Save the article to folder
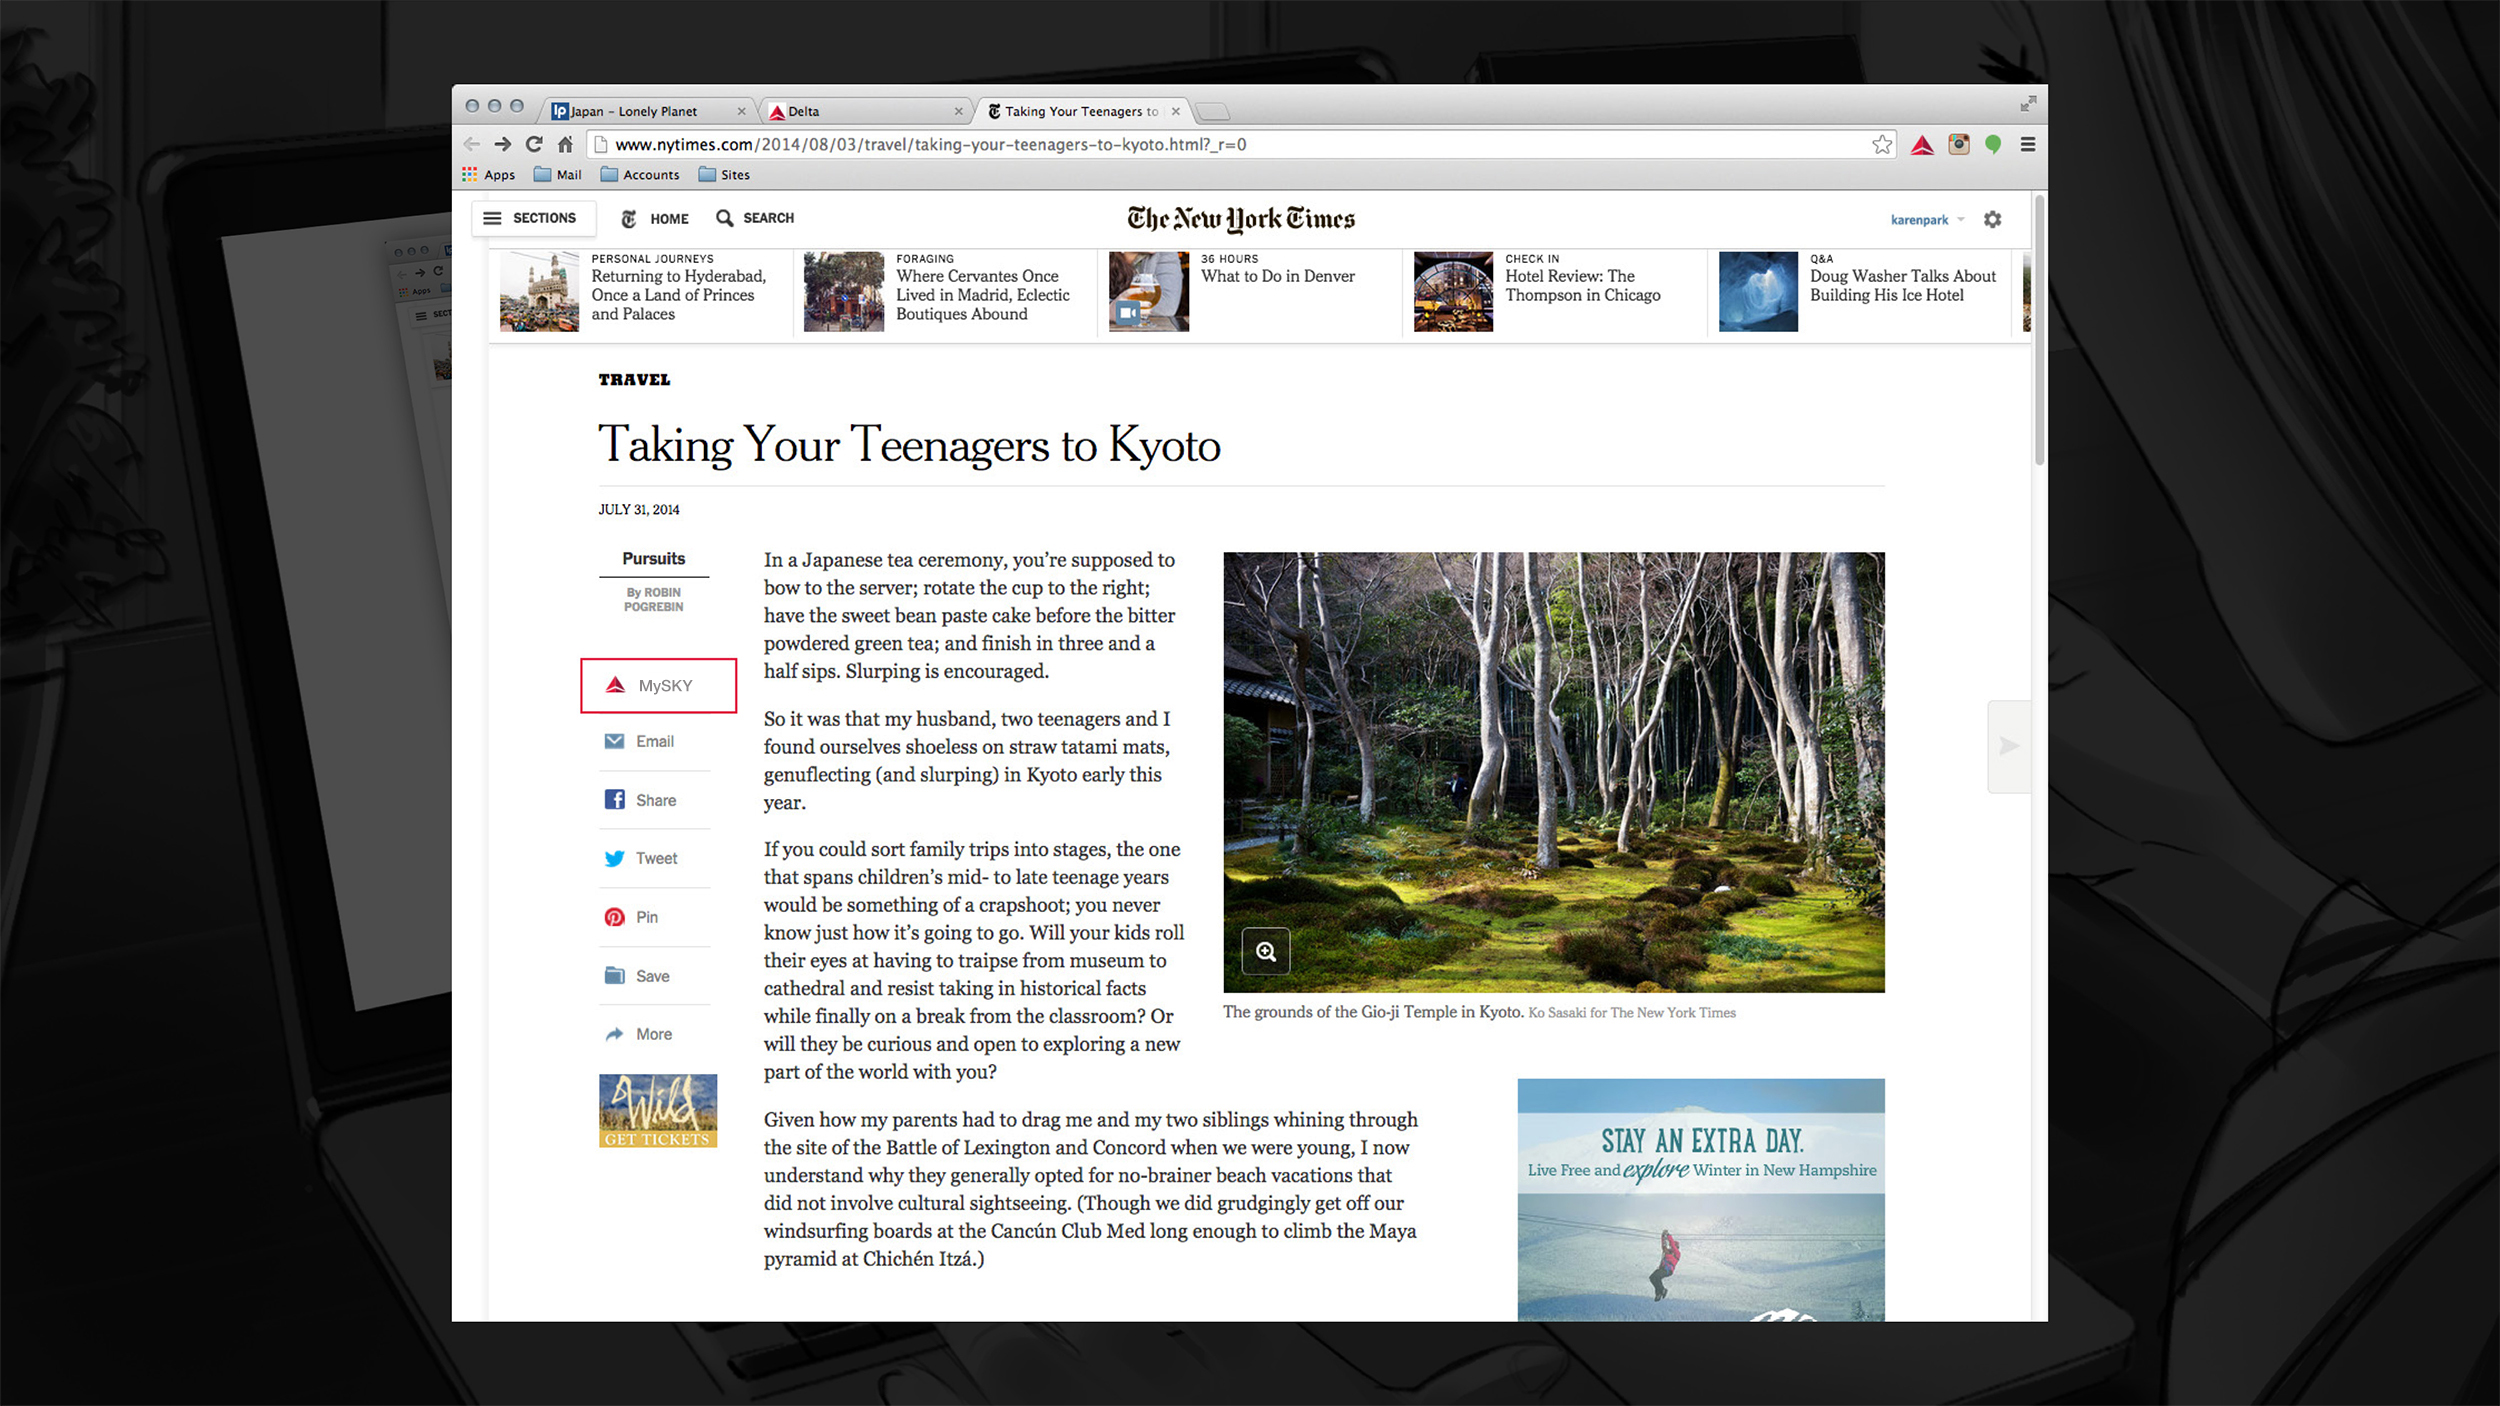 pos(651,976)
